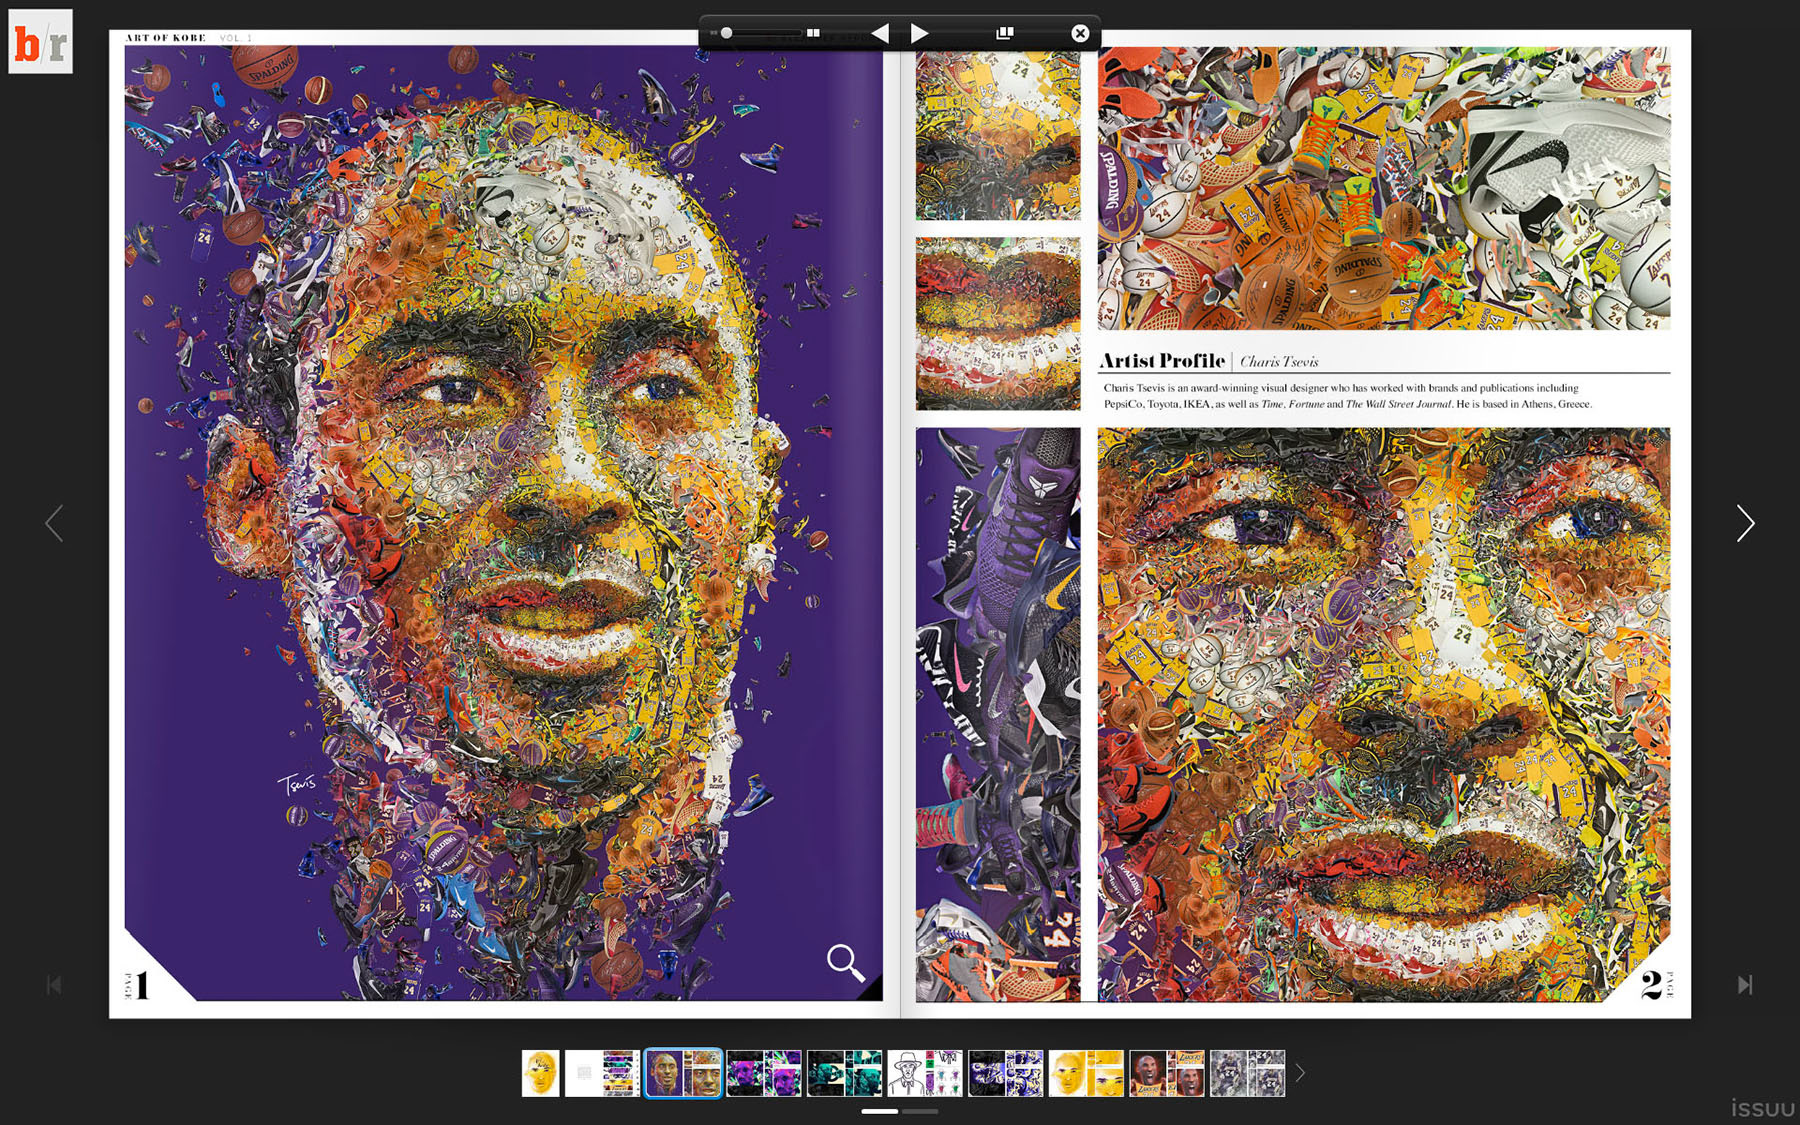The width and height of the screenshot is (1800, 1125).
Task: Click the Tsevis signature on the portrait
Action: 297,784
